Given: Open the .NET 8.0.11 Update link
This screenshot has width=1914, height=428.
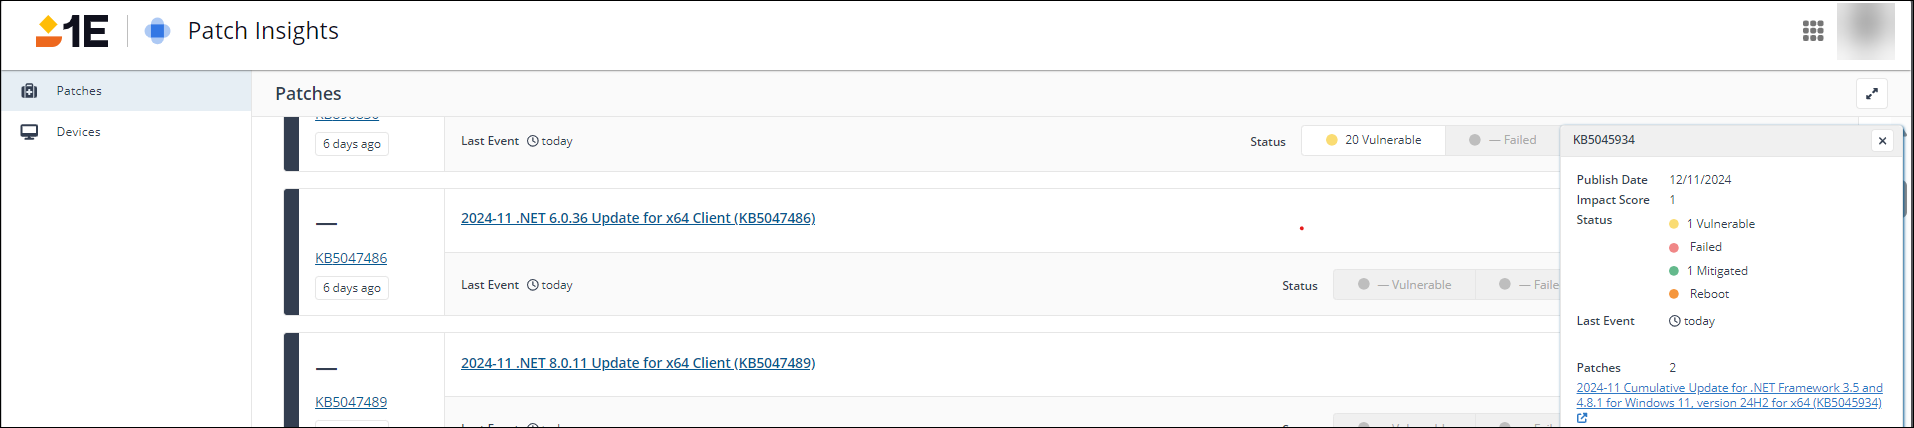Looking at the screenshot, I should 637,363.
